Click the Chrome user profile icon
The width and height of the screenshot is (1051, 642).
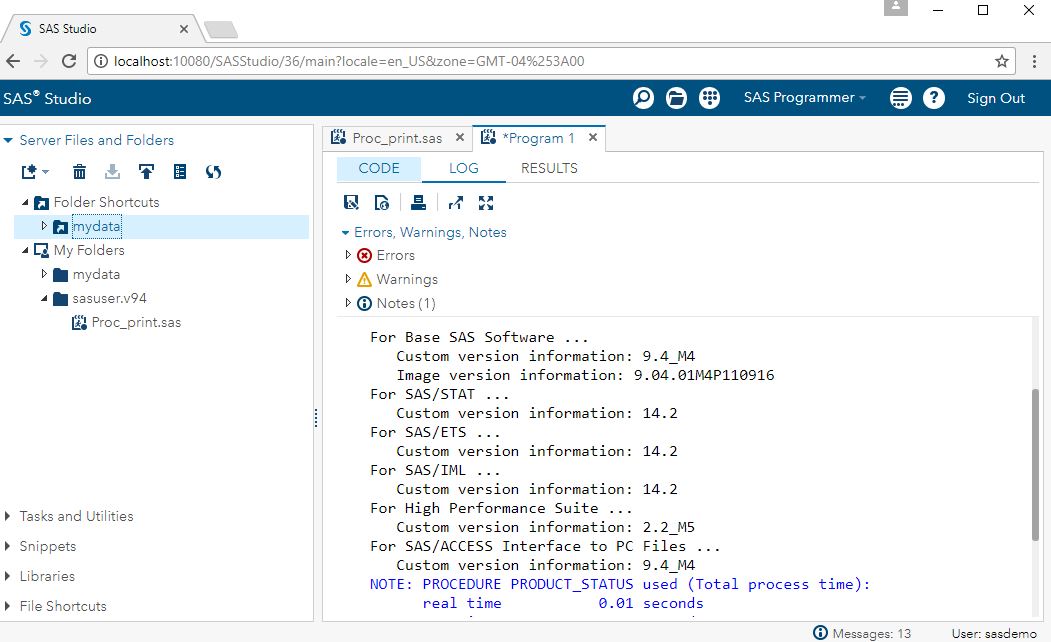pyautogui.click(x=895, y=7)
